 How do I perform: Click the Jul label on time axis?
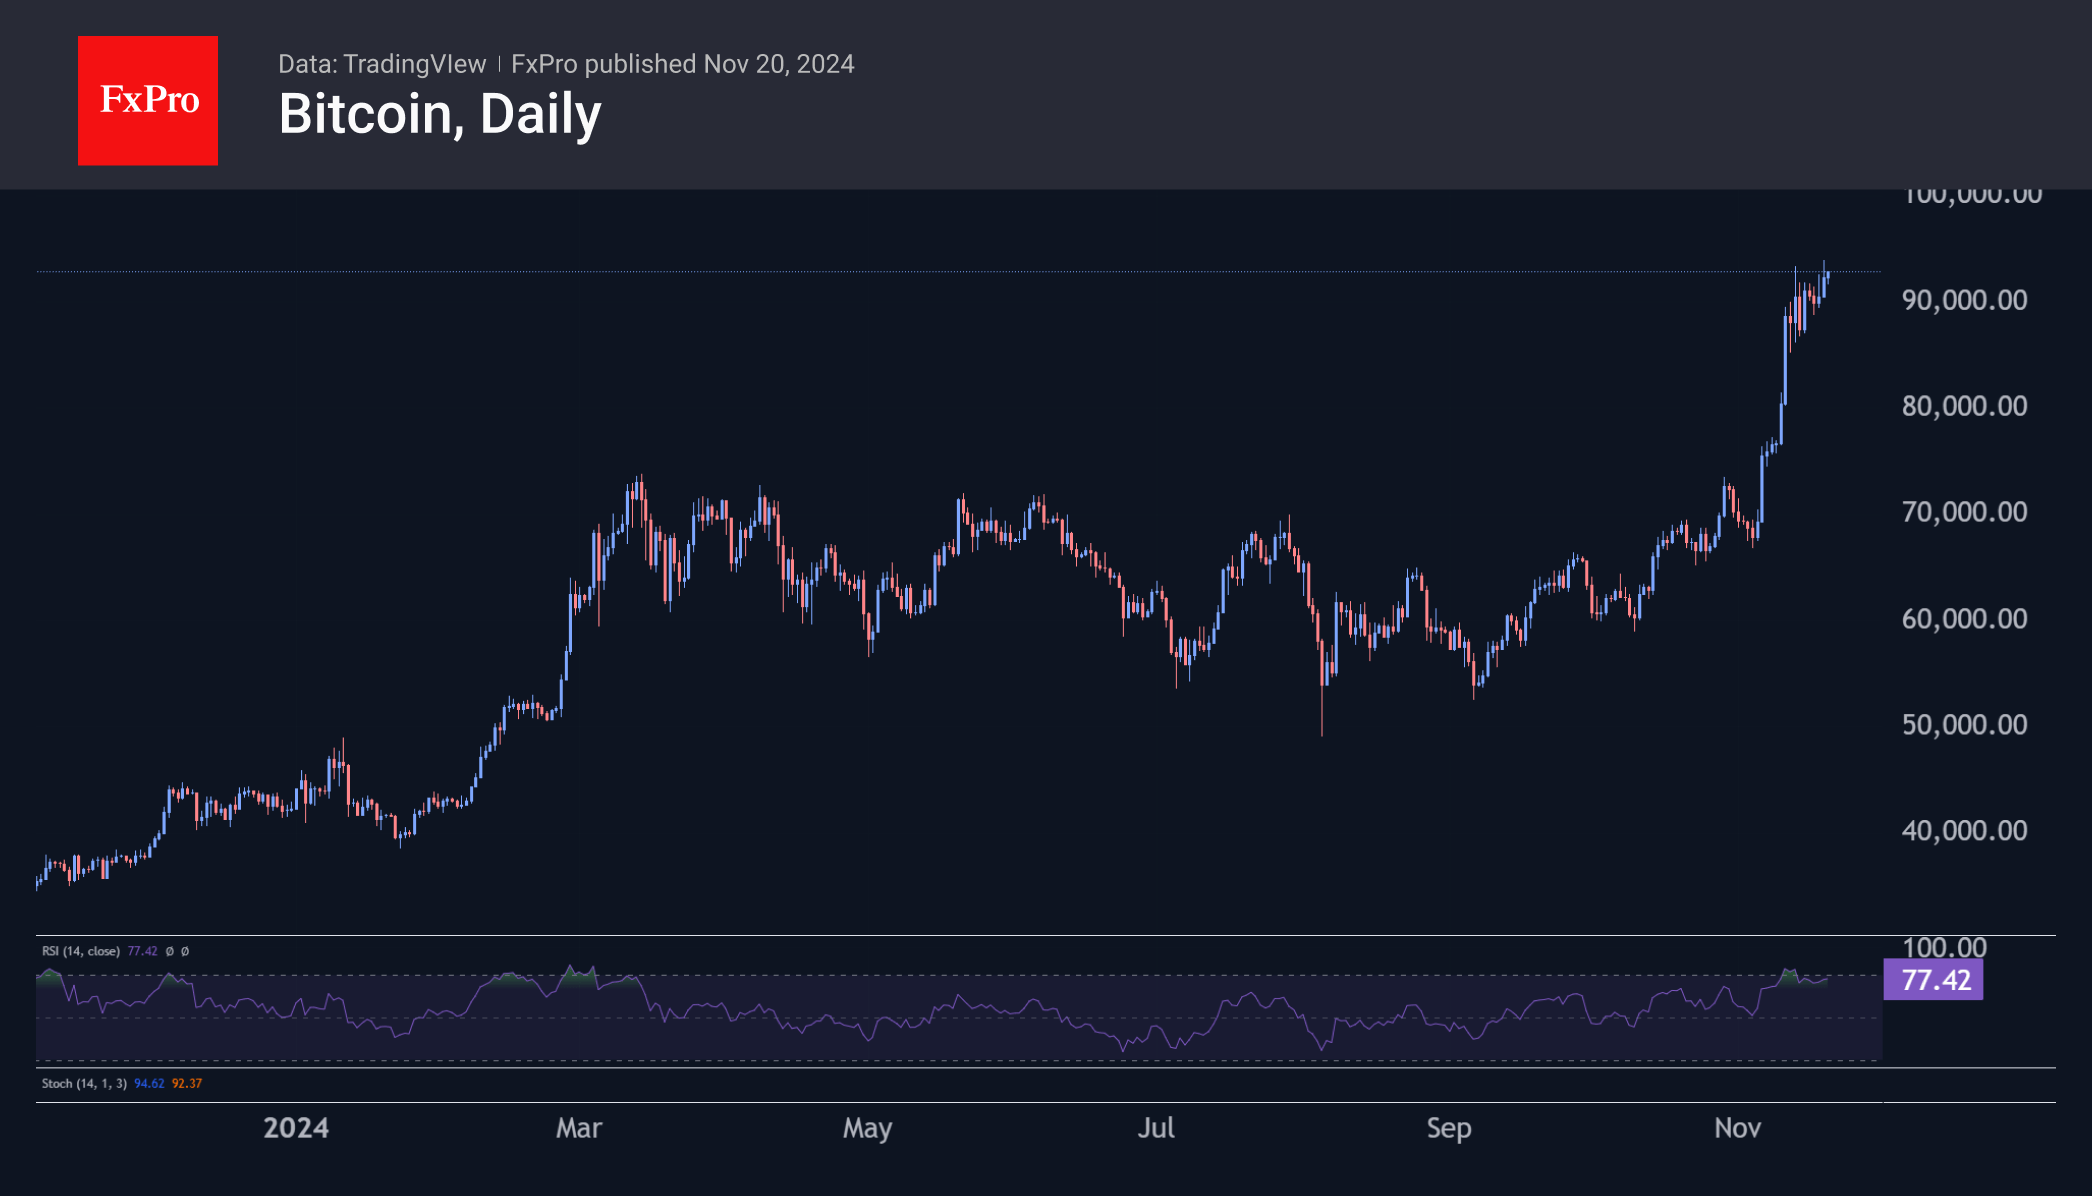(1156, 1128)
